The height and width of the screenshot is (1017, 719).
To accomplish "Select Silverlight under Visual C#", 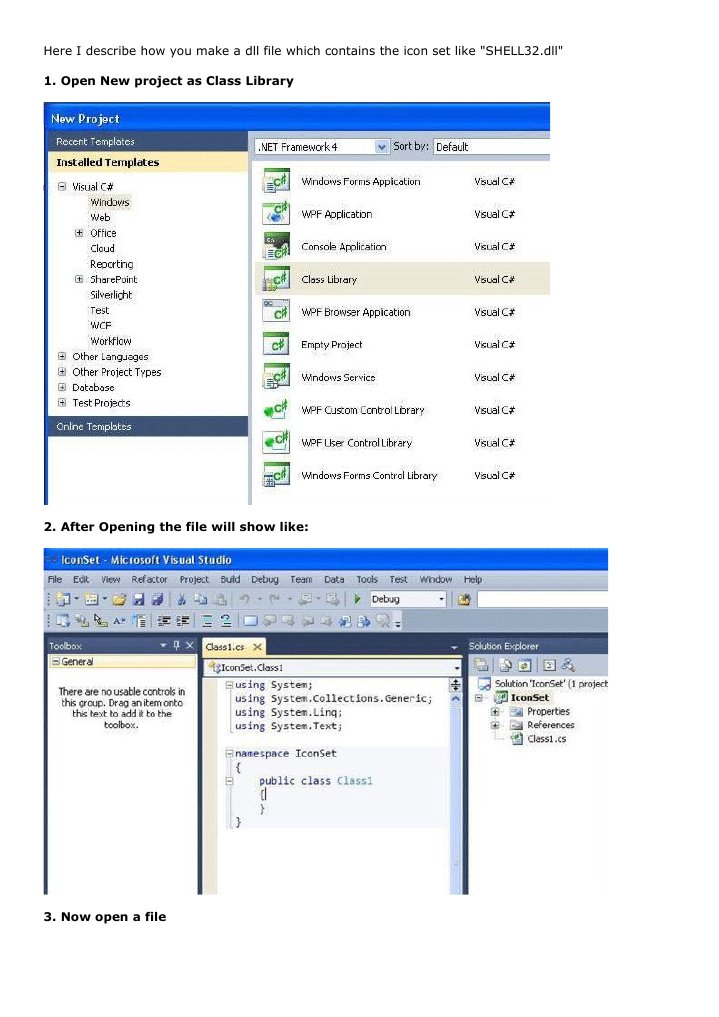I will click(111, 294).
